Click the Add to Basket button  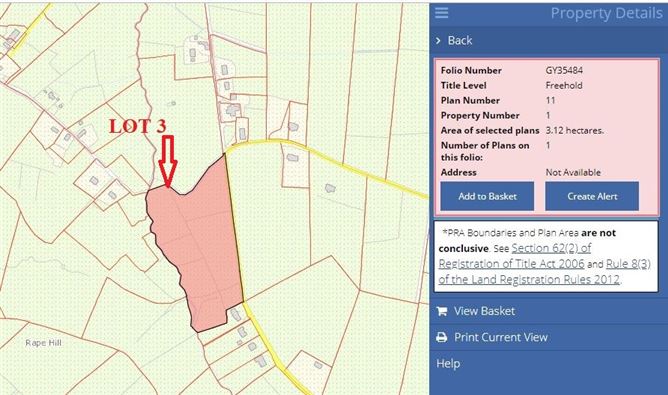(487, 196)
